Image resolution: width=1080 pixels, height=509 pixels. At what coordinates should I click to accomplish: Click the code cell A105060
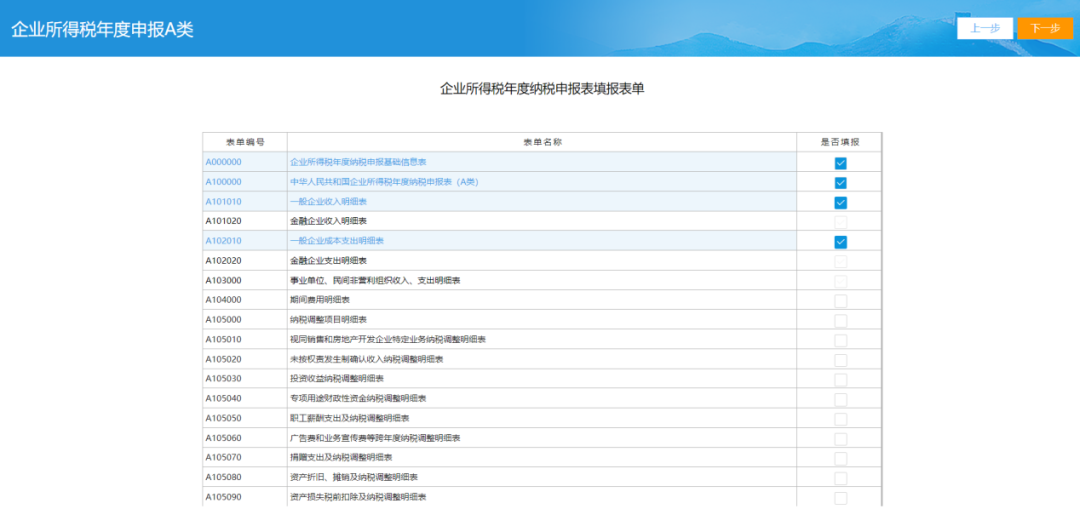(x=223, y=438)
